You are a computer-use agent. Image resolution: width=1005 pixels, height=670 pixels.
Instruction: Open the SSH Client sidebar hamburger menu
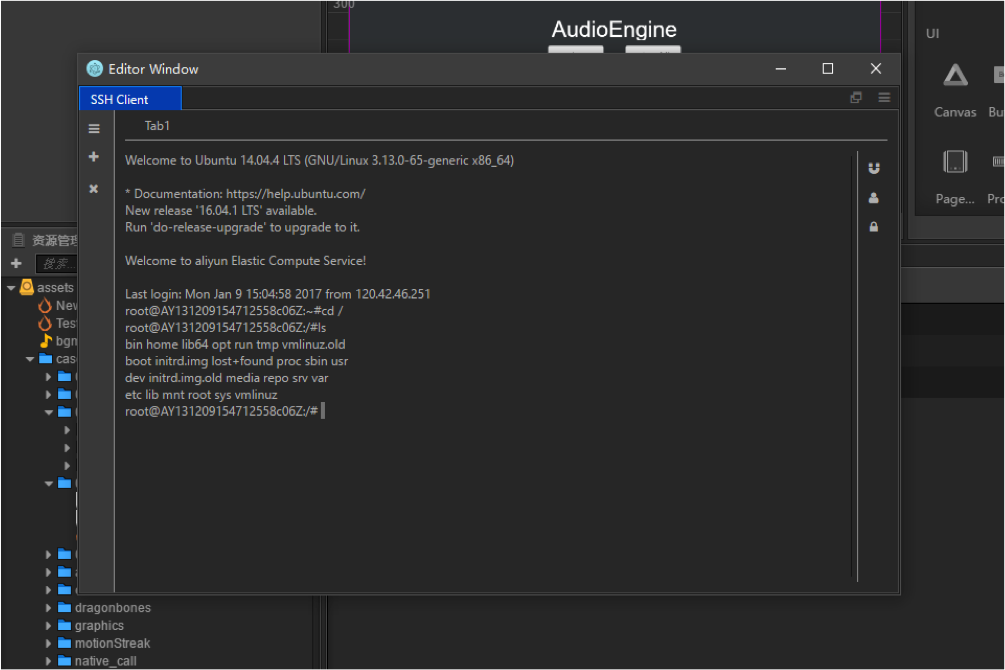pos(94,128)
